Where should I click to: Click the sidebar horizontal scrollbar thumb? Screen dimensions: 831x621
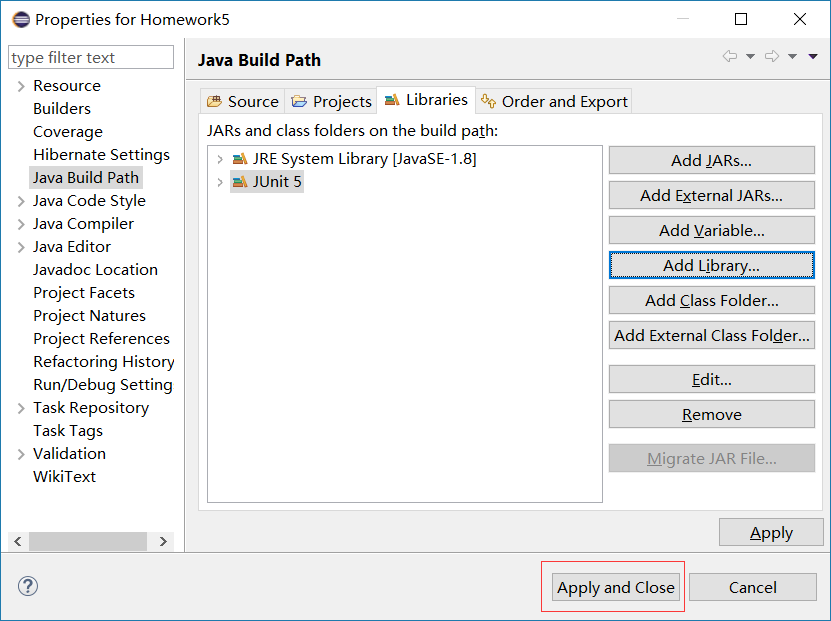88,541
